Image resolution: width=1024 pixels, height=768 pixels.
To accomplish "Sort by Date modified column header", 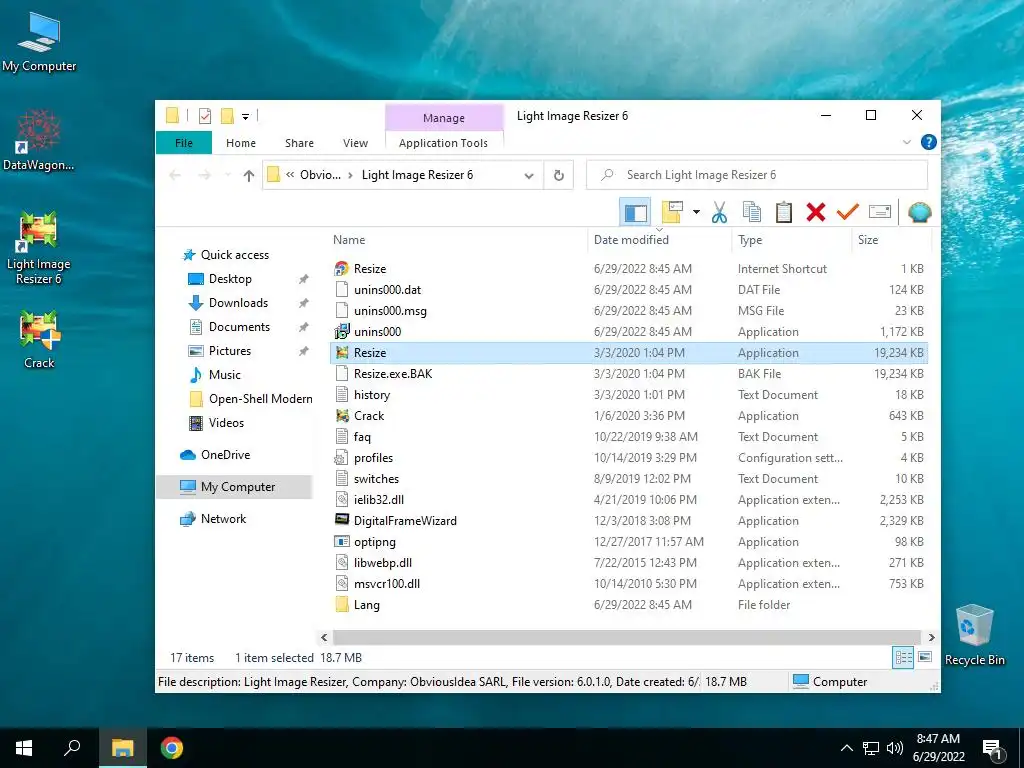I will click(631, 240).
